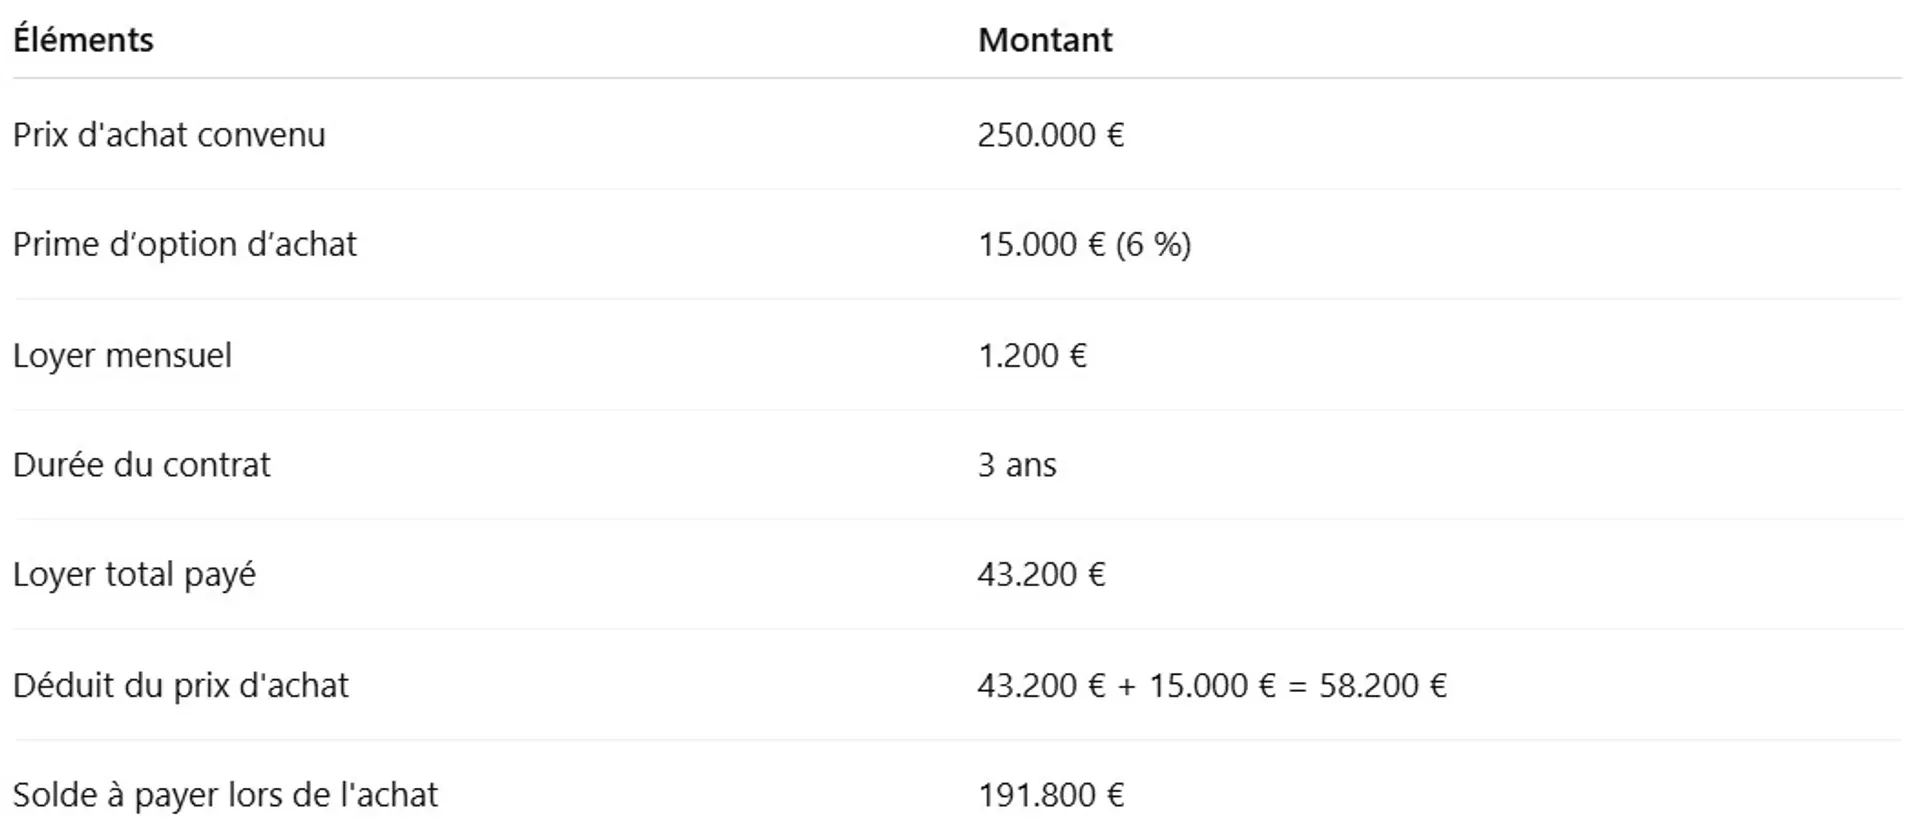The image size is (1920, 826).
Task: Click the equals sign in the deduction formula
Action: pos(1297,686)
